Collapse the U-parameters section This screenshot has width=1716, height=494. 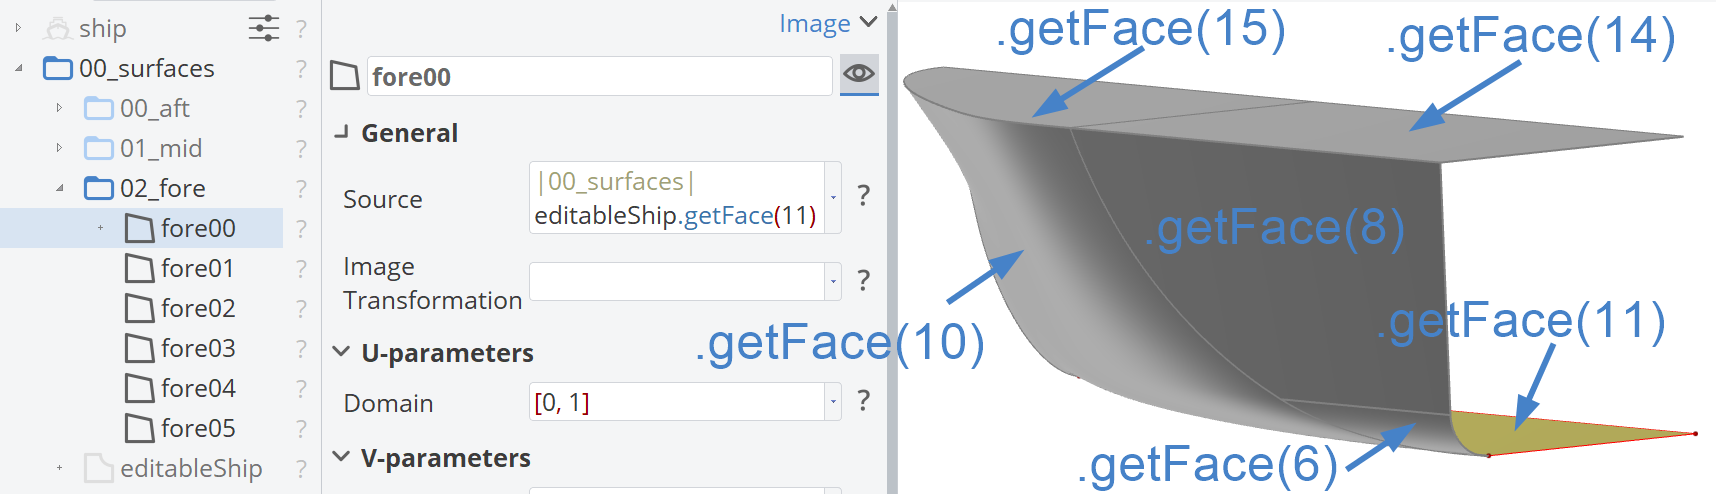[341, 351]
